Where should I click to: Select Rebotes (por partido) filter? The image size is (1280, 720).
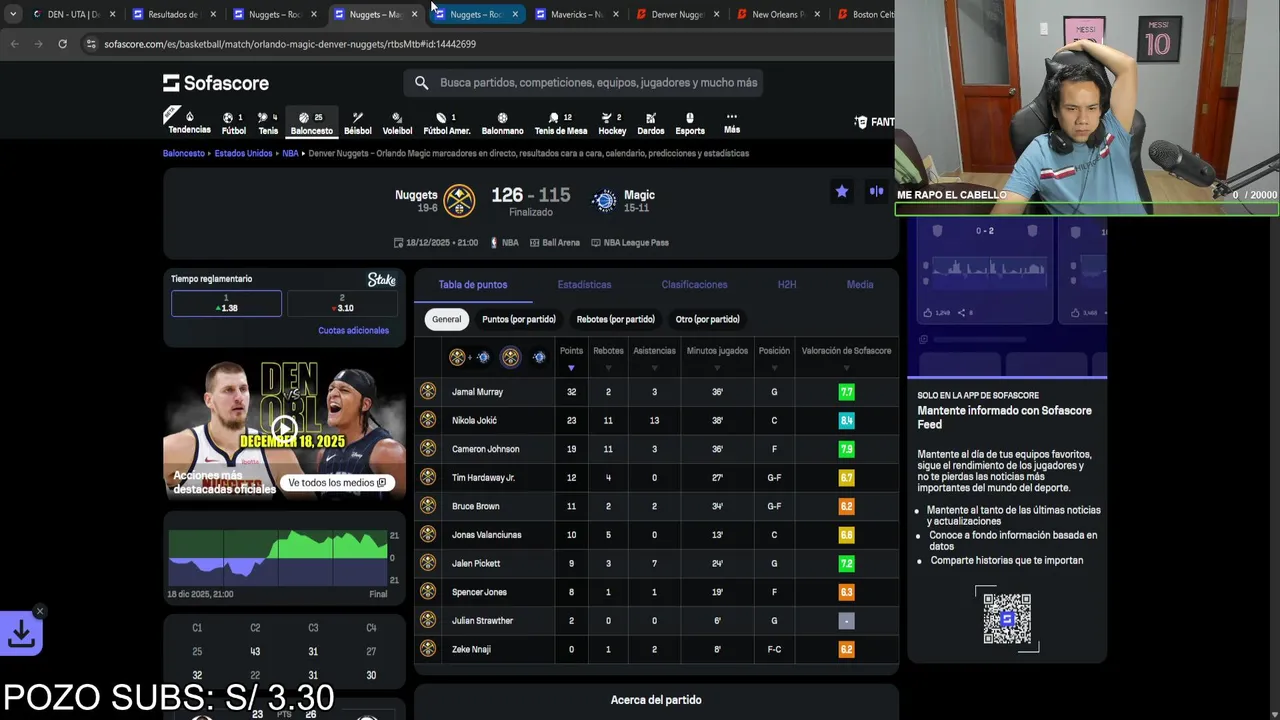[615, 319]
